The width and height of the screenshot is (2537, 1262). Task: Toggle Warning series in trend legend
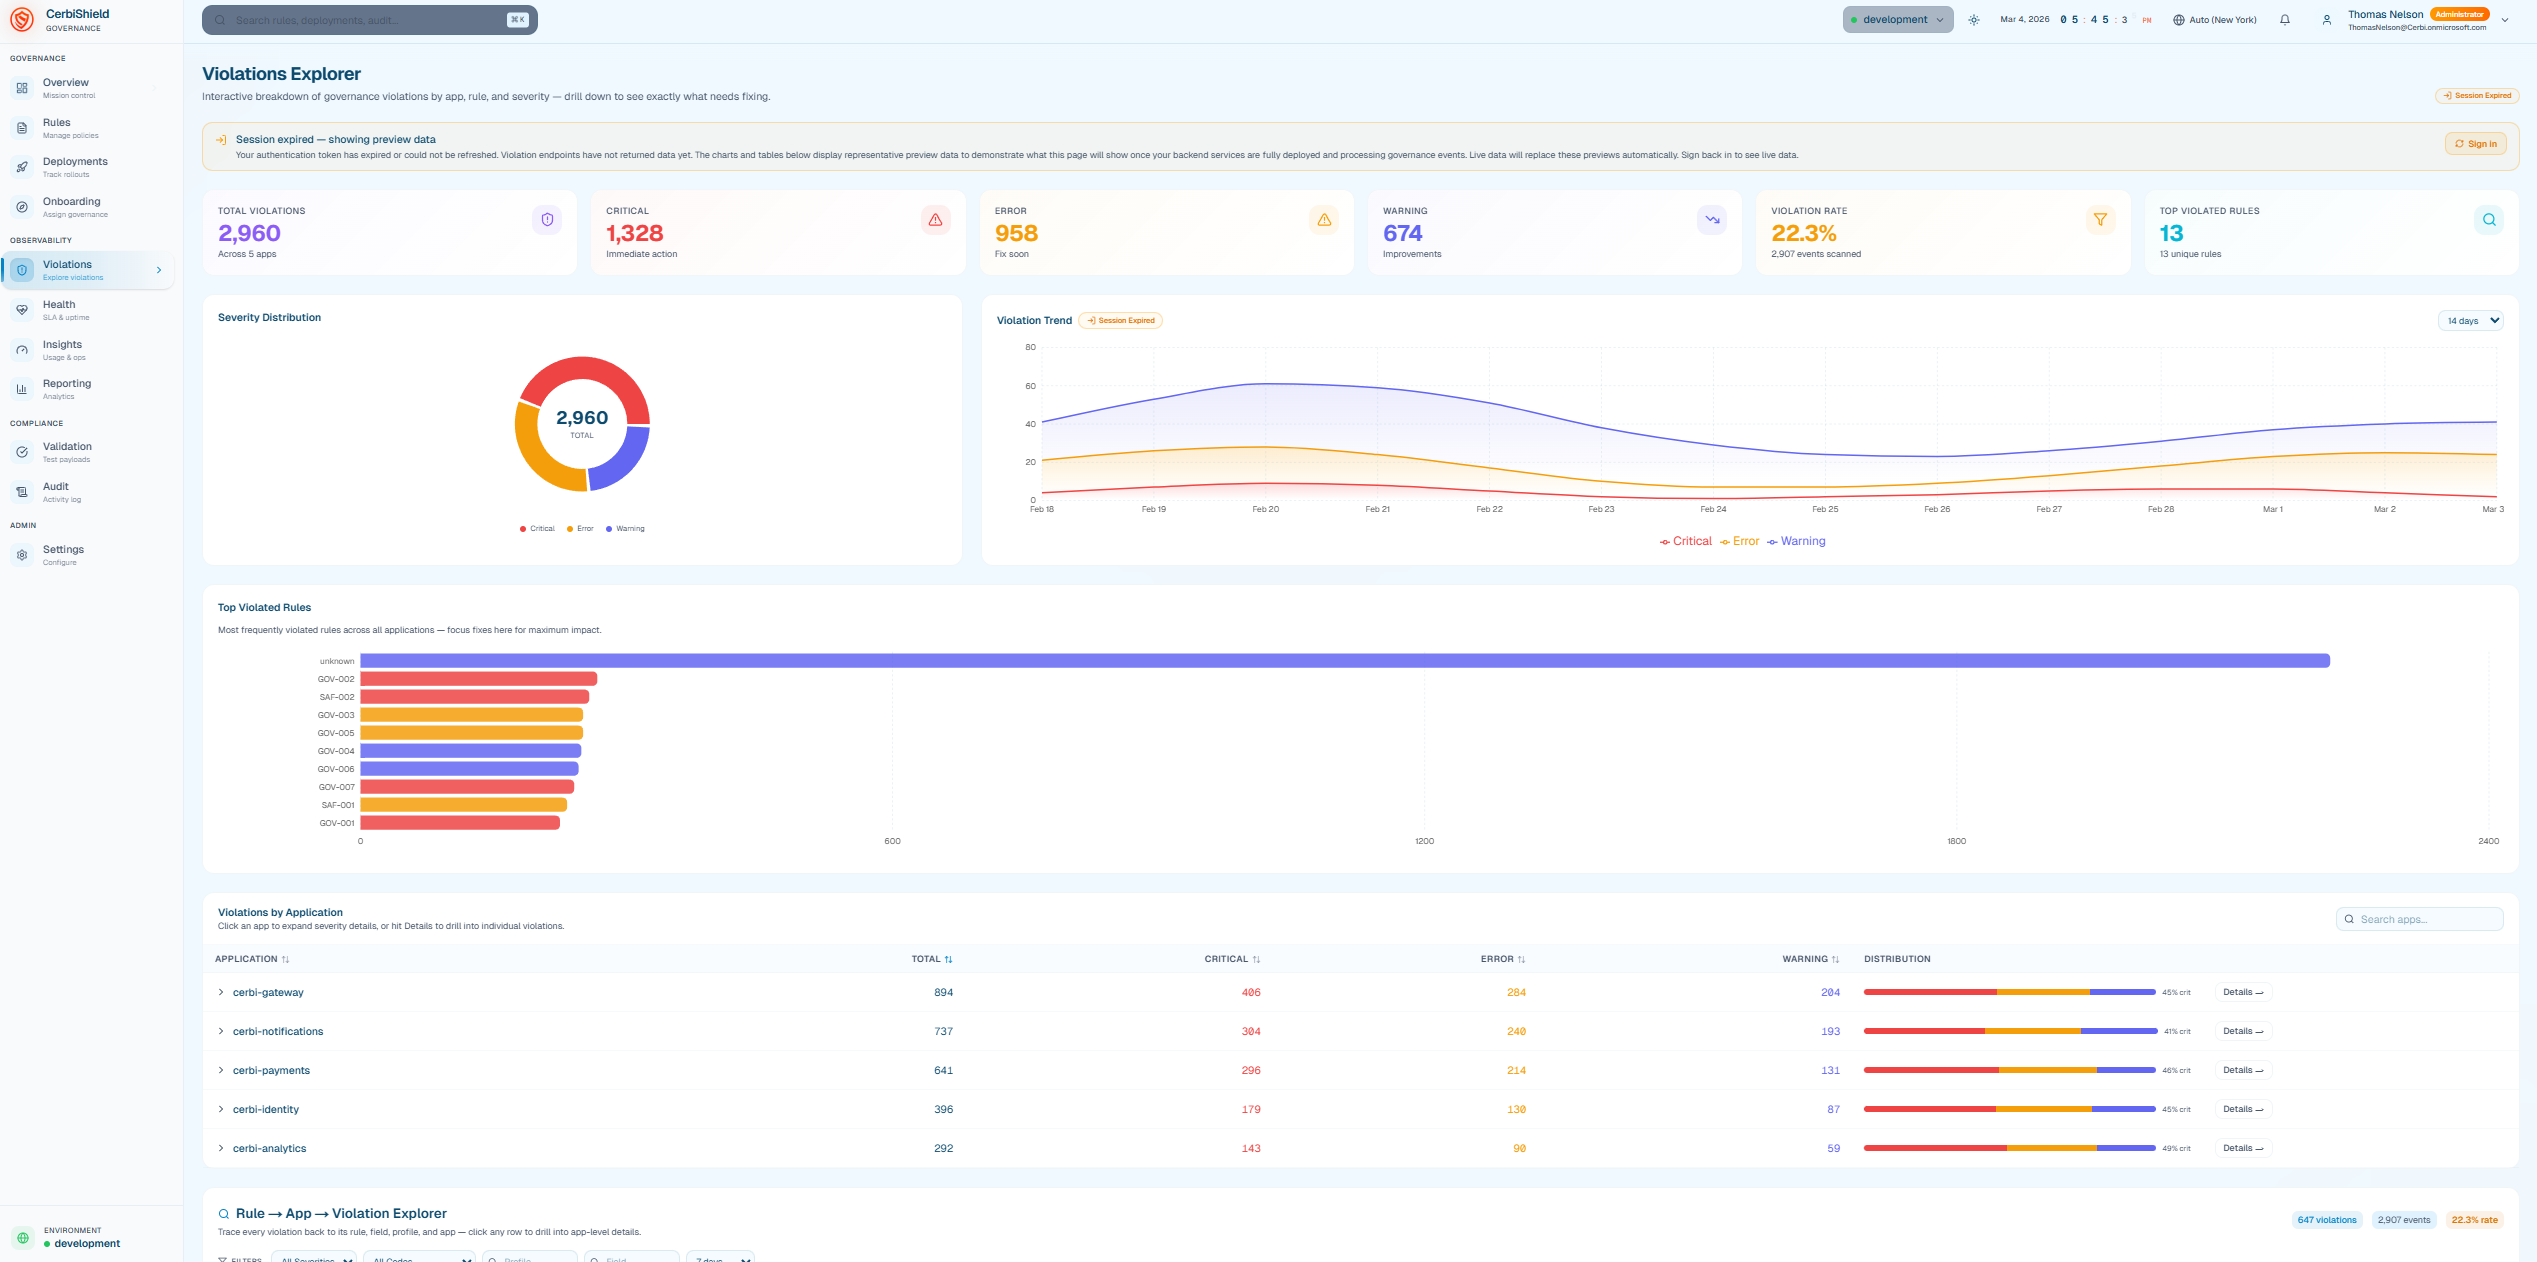1796,541
